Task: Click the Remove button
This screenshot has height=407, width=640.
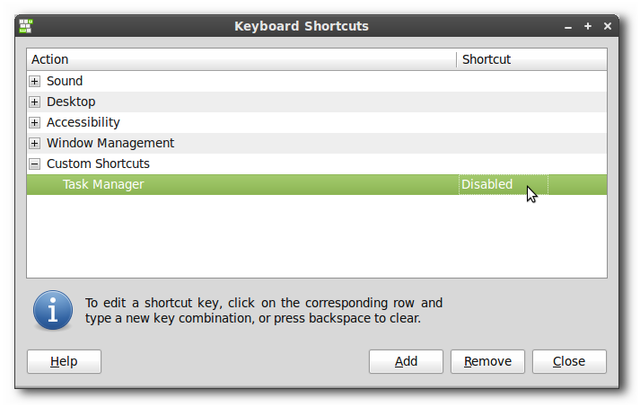Action: 487,361
